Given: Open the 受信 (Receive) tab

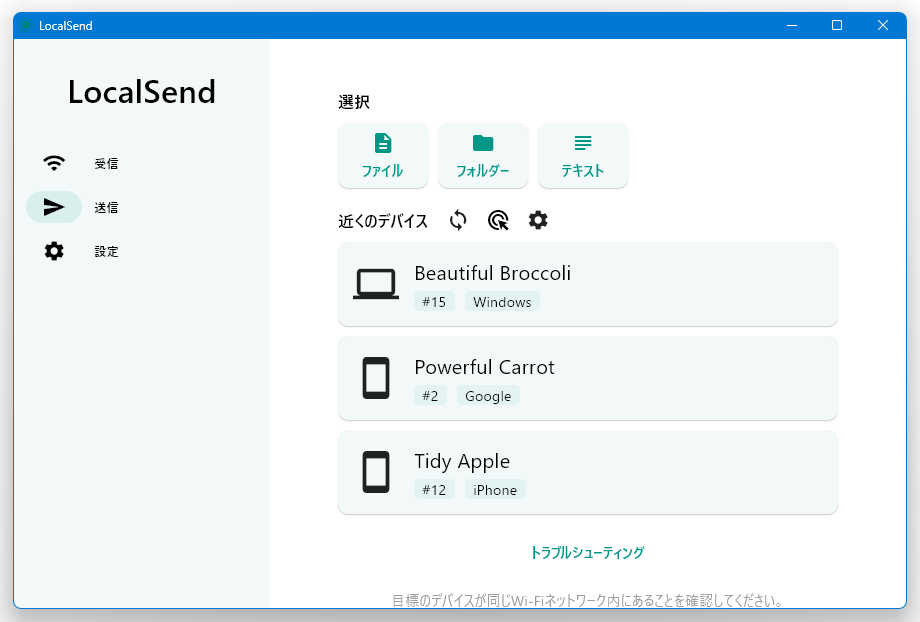Looking at the screenshot, I should pos(106,164).
